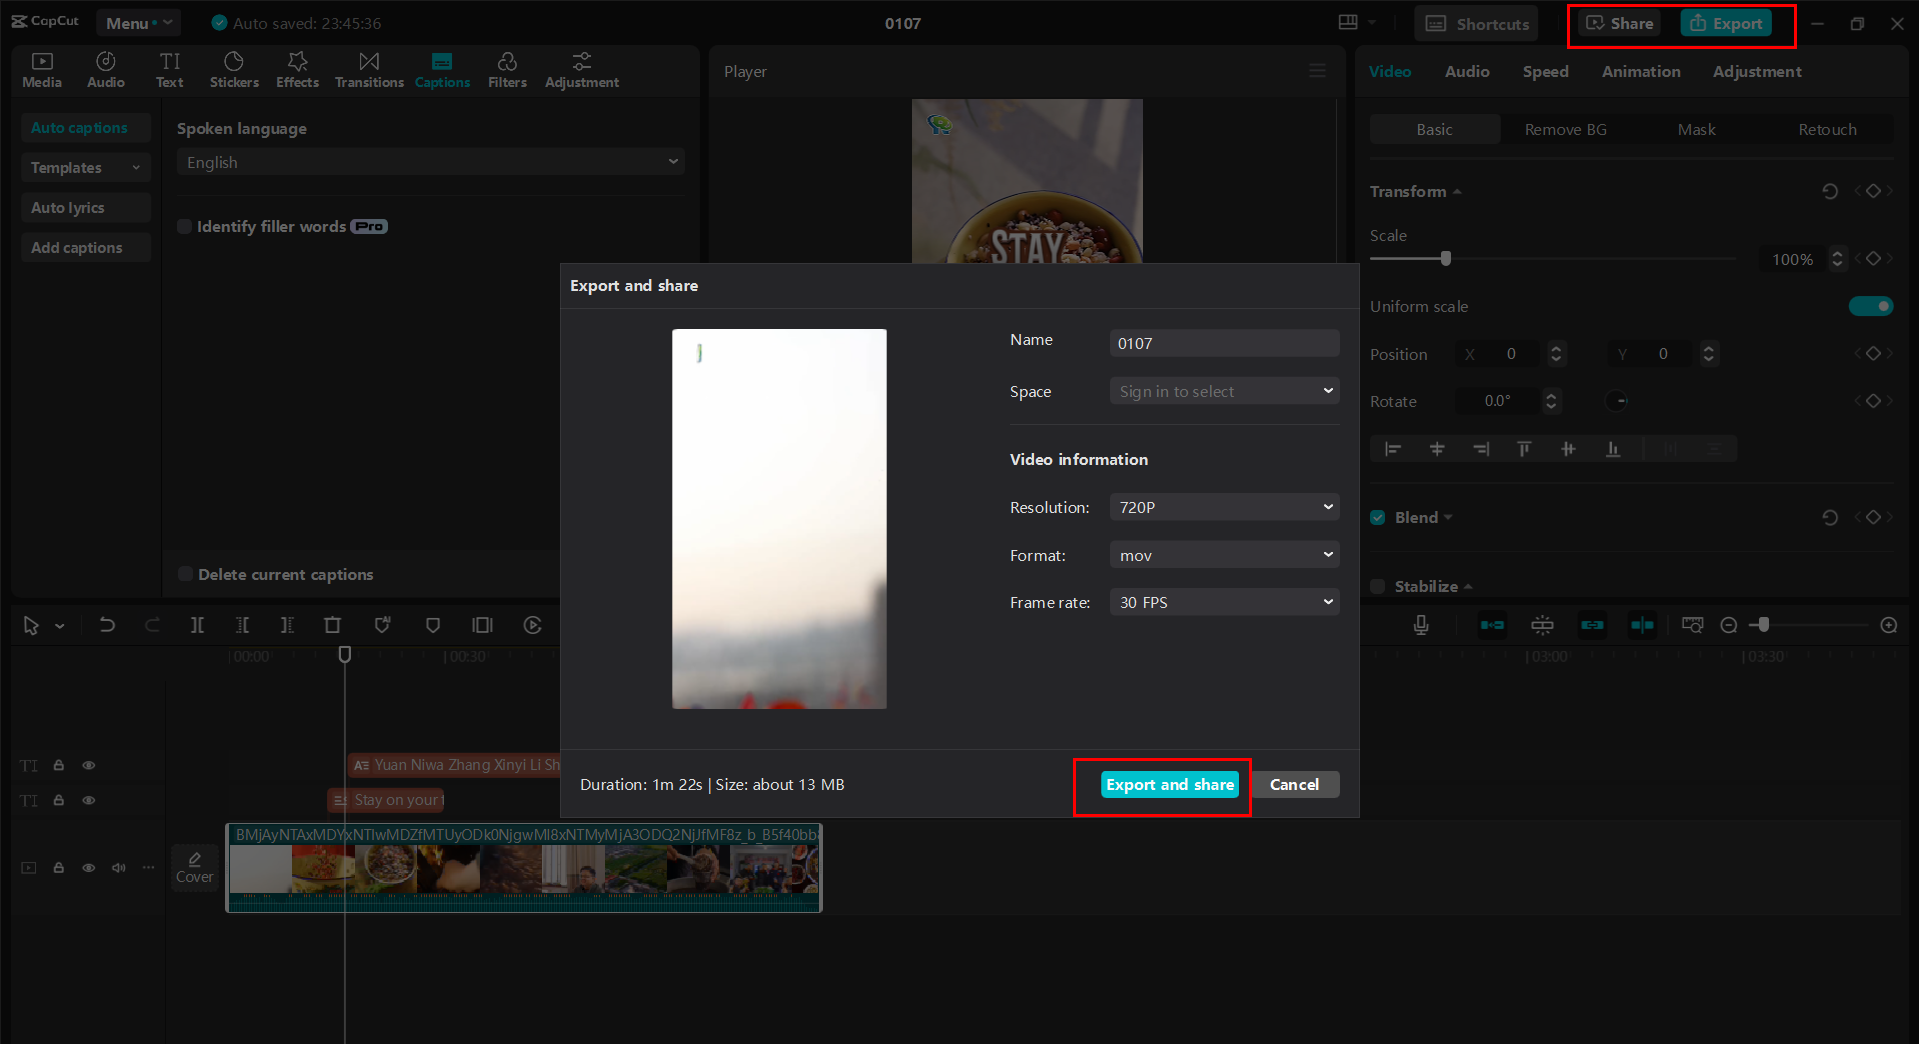This screenshot has height=1044, width=1919.
Task: Click the Delete trash icon in timeline toolbar
Action: point(332,624)
